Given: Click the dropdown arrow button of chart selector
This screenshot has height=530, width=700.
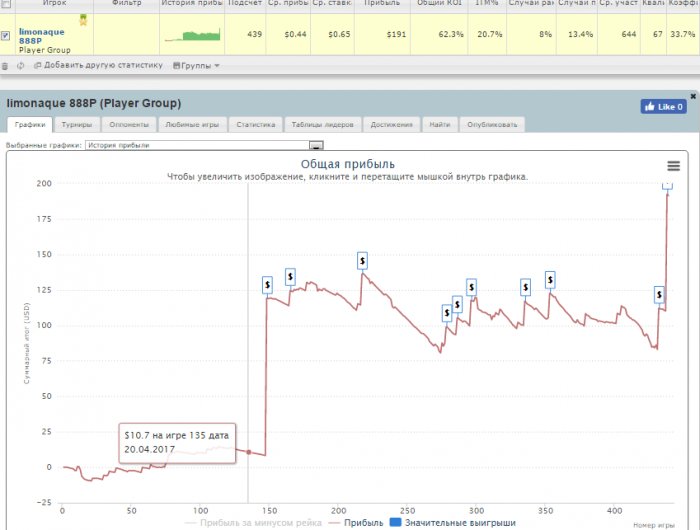Looking at the screenshot, I should coord(316,146).
